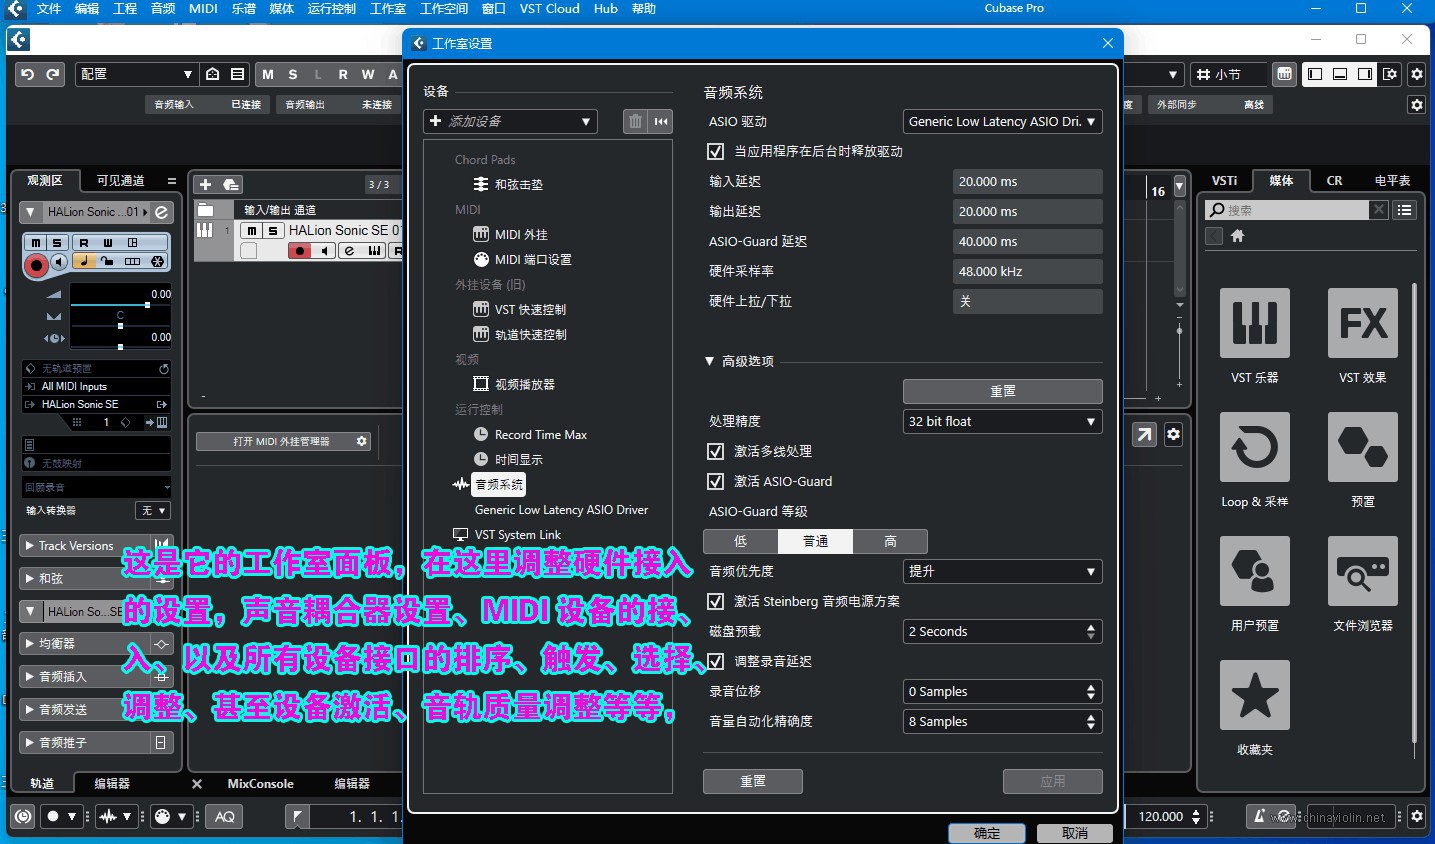The image size is (1435, 844).
Task: Toggle 当应用程序在后台时释放驱动 checkbox
Action: click(715, 151)
